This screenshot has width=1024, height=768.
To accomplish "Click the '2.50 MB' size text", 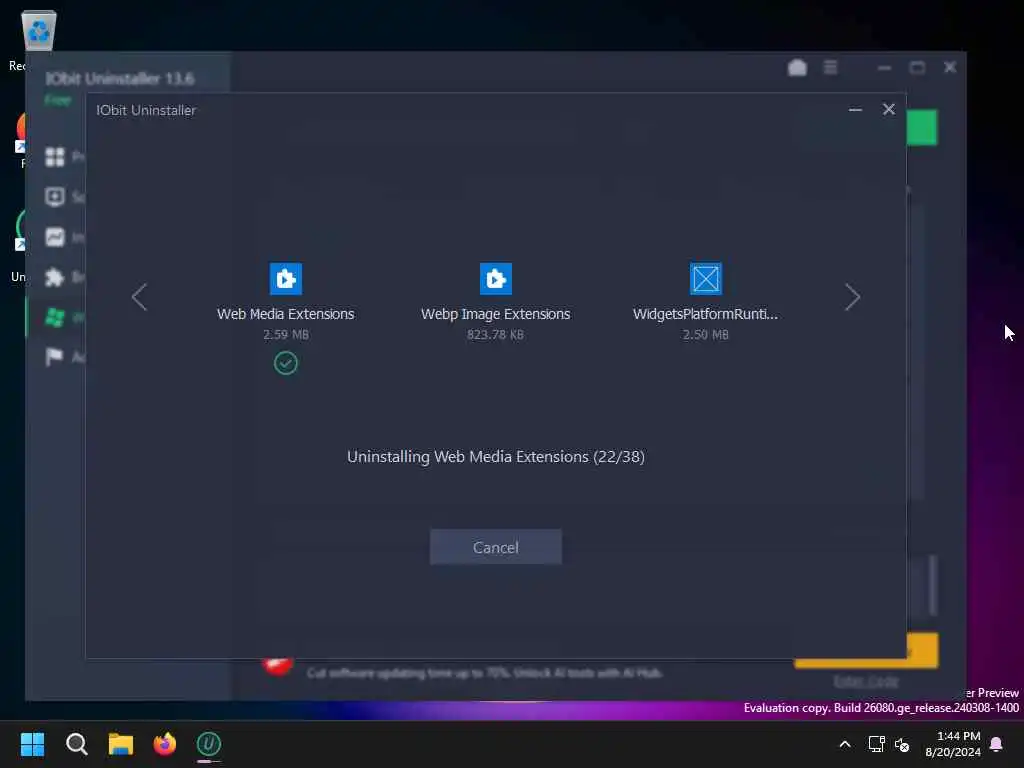I will 705,334.
